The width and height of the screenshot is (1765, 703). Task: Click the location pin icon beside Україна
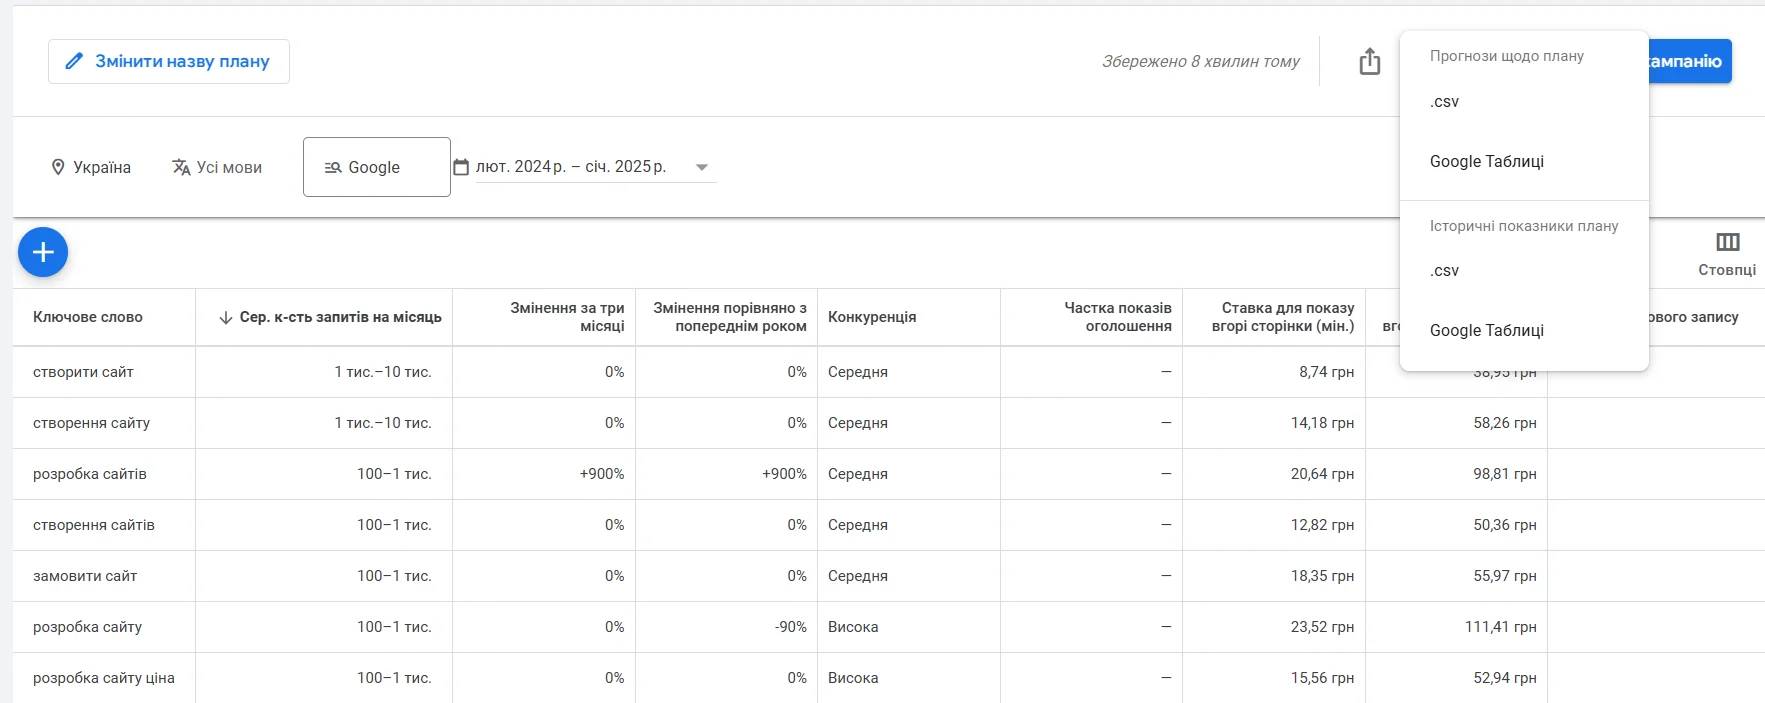[x=59, y=167]
